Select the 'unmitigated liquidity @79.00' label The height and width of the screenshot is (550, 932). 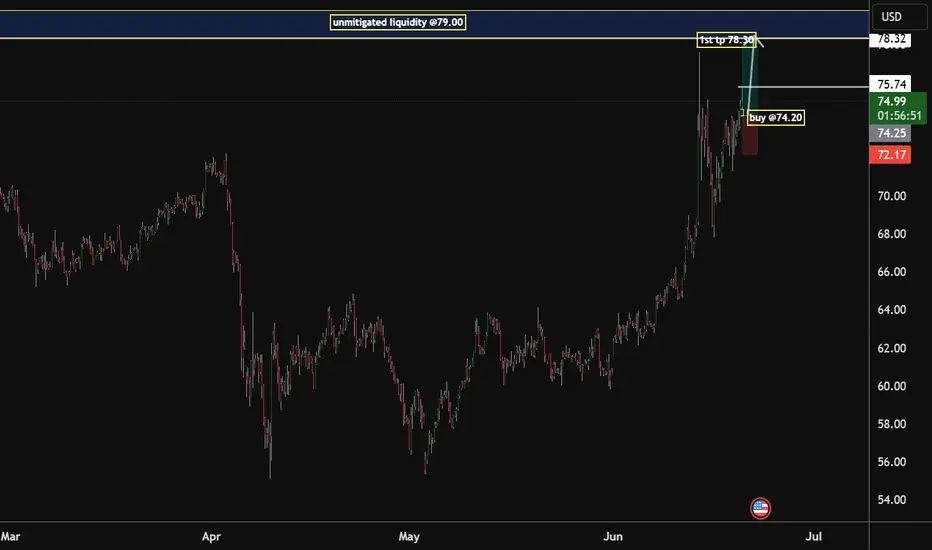point(398,23)
